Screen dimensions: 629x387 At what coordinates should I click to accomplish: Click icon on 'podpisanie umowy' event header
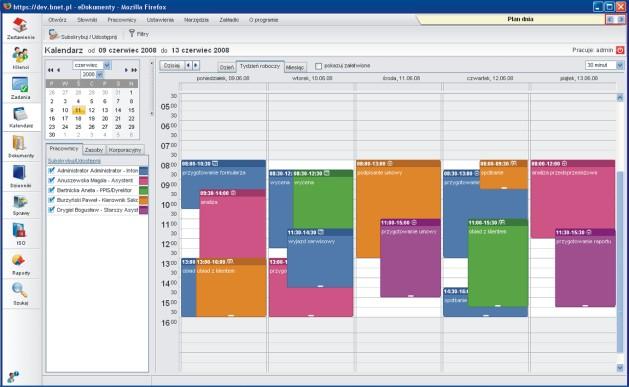tap(390, 164)
